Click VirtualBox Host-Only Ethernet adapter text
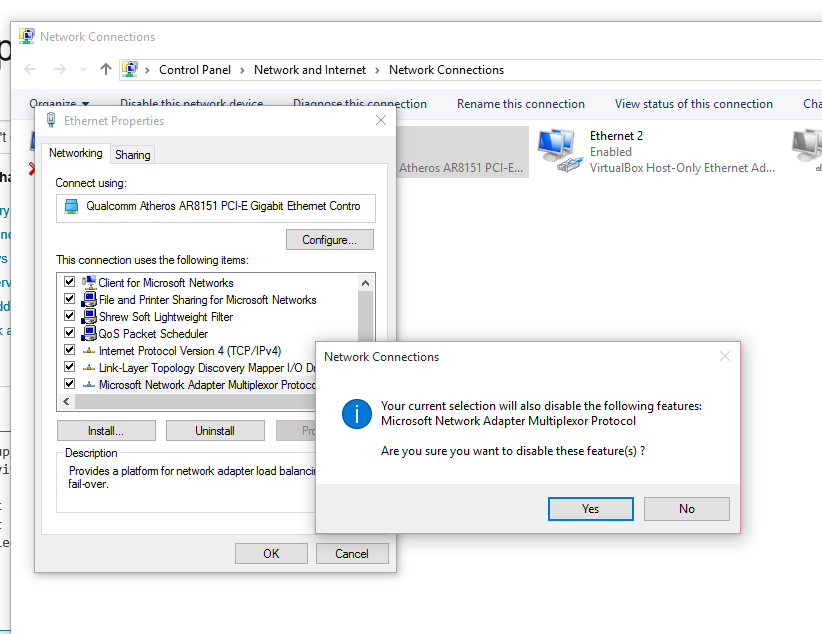This screenshot has height=634, width=822. pyautogui.click(x=682, y=168)
